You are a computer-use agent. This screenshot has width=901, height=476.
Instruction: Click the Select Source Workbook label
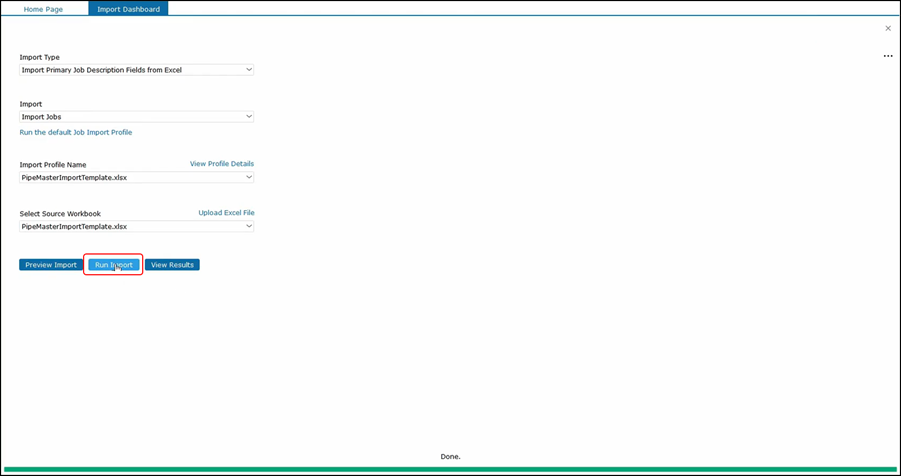pos(60,213)
